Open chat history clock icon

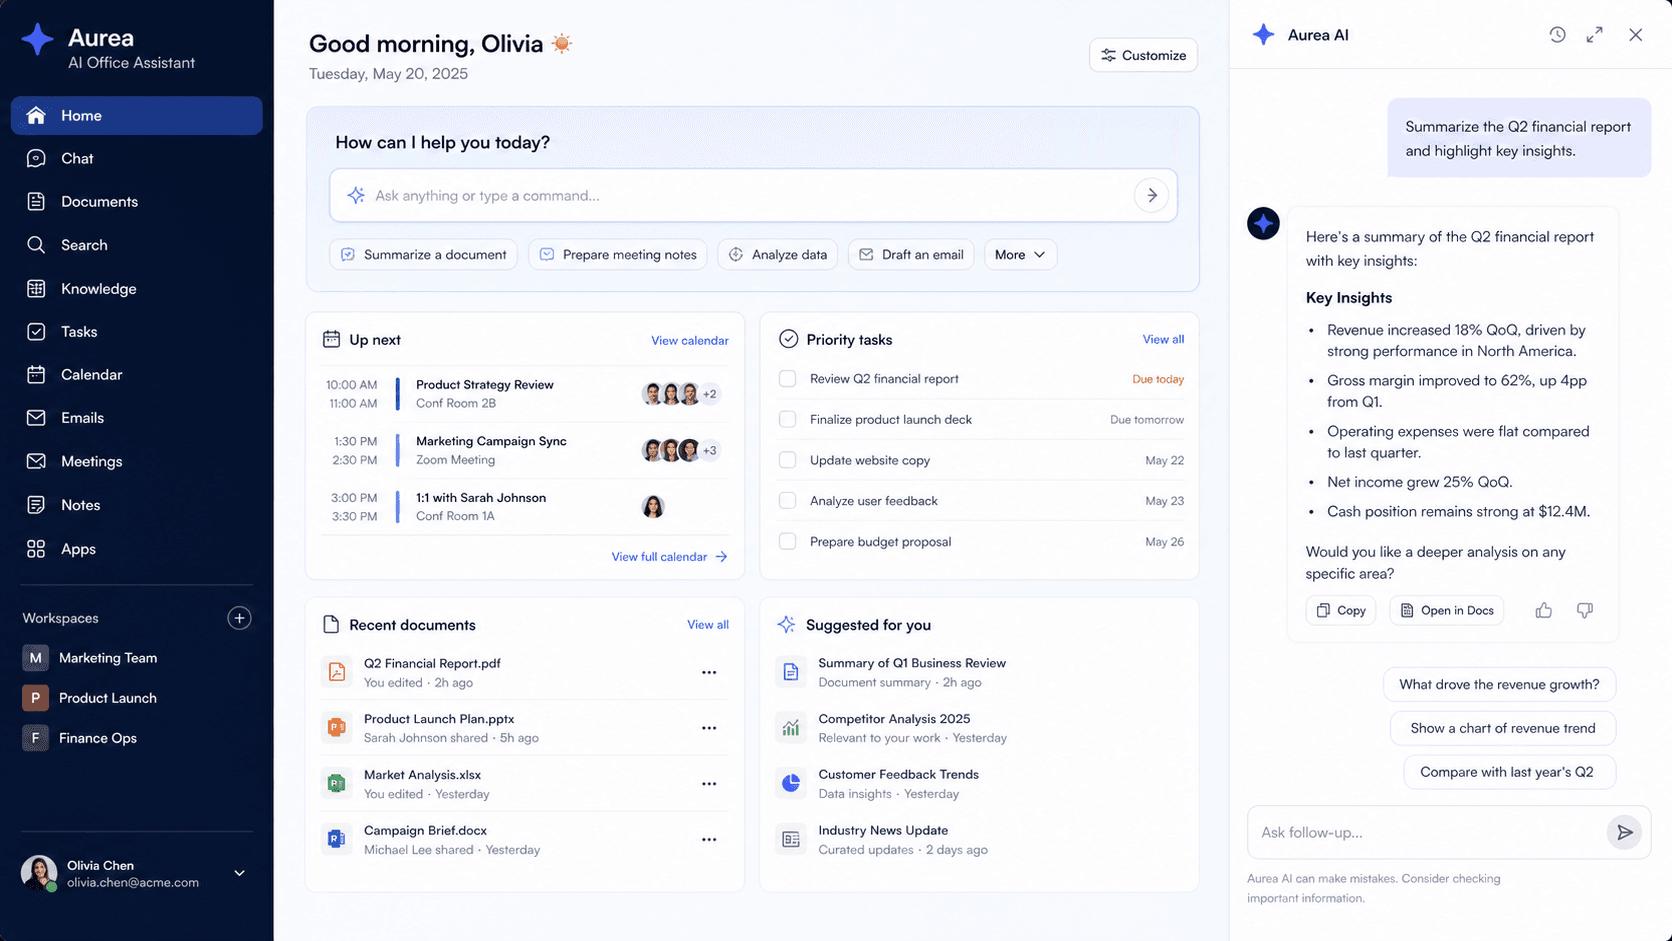(1557, 35)
